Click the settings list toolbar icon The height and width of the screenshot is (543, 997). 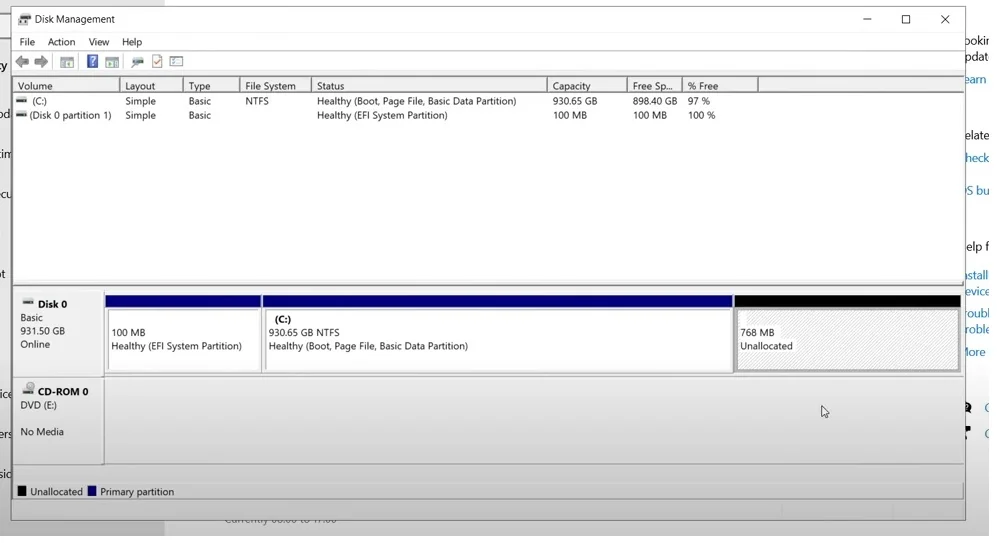177,62
